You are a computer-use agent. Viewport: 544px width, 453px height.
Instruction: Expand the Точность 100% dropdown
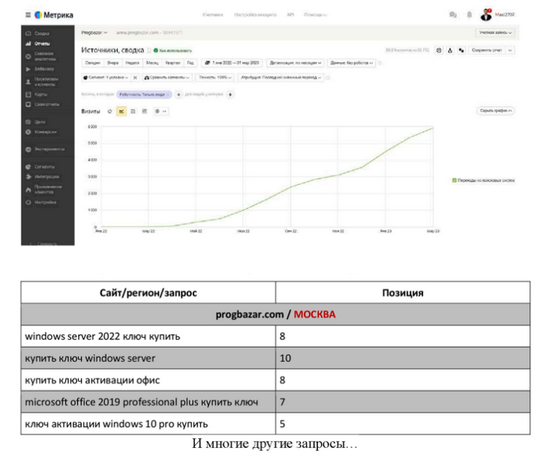[x=215, y=77]
